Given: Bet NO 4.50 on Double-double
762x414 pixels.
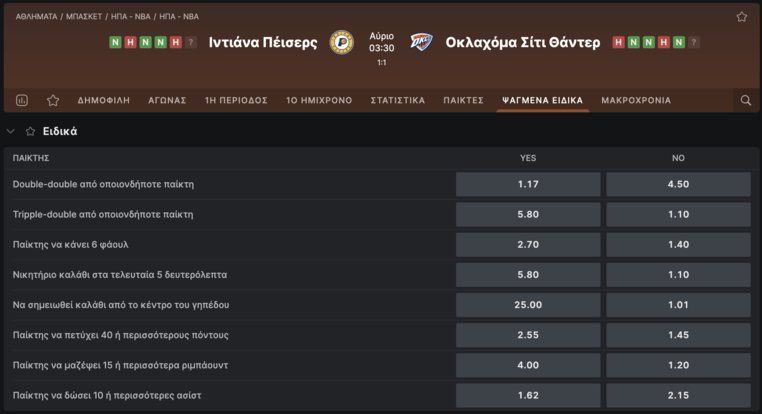Looking at the screenshot, I should 678,184.
